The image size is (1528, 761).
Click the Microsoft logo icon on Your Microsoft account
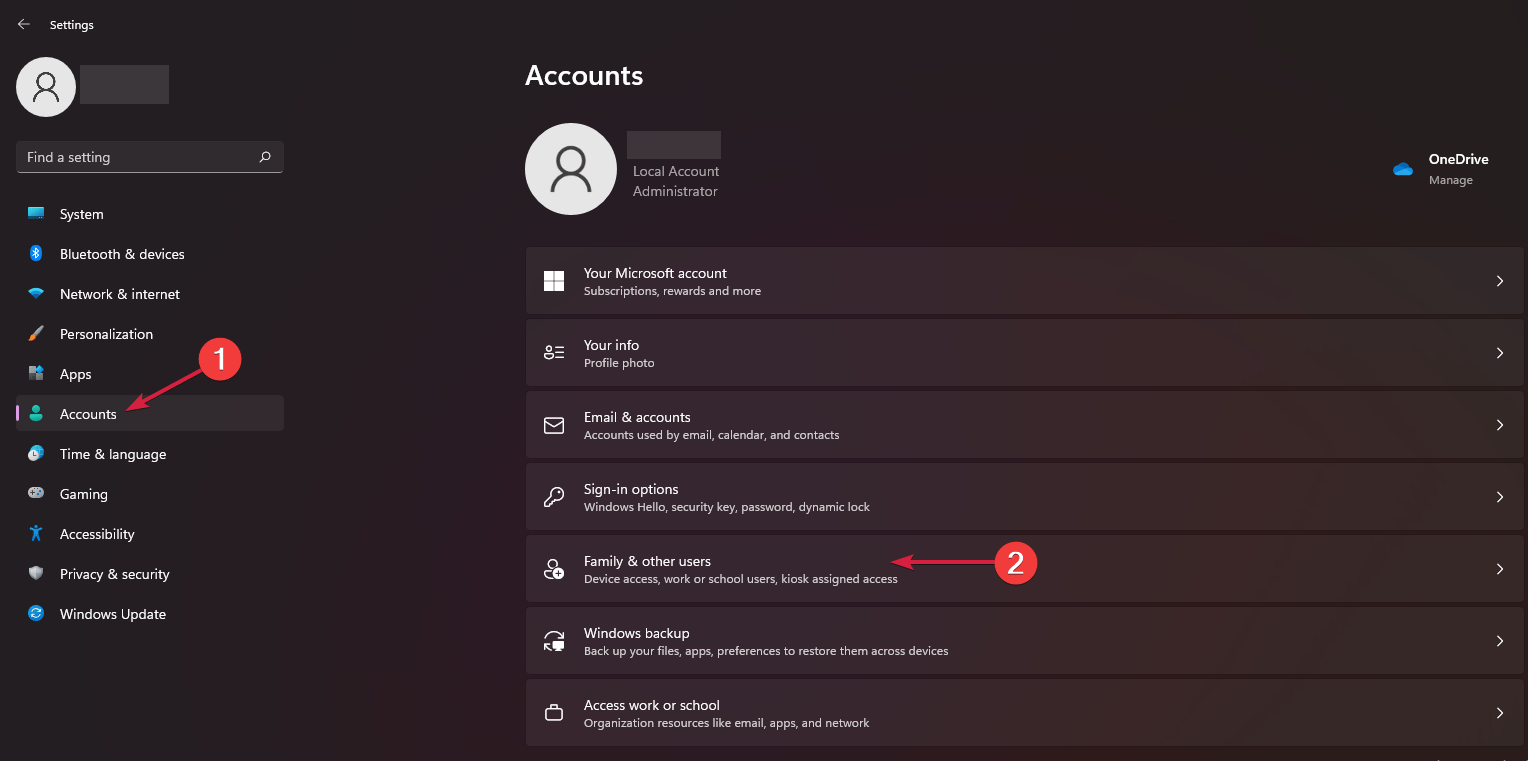554,281
